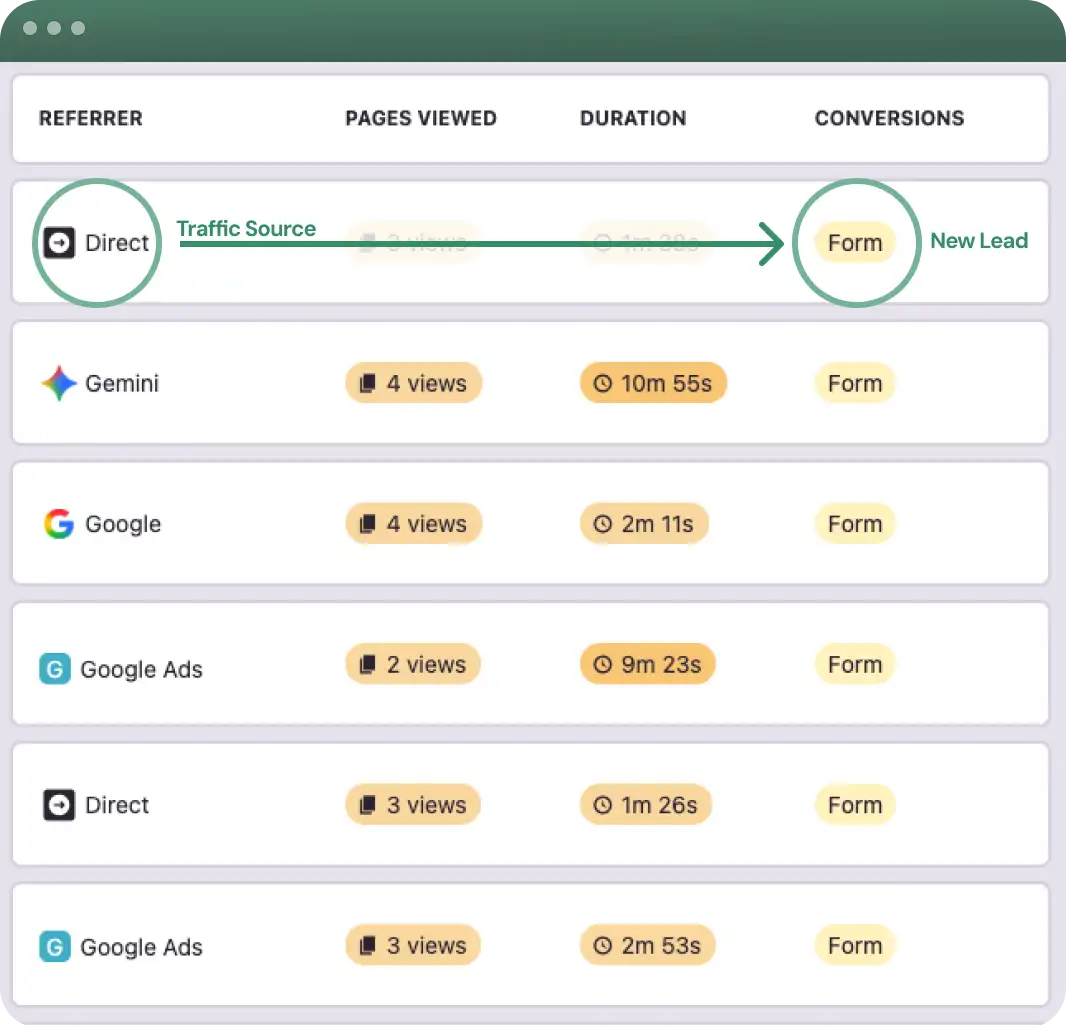
Task: Select the CONVERSIONS column header
Action: tap(889, 118)
